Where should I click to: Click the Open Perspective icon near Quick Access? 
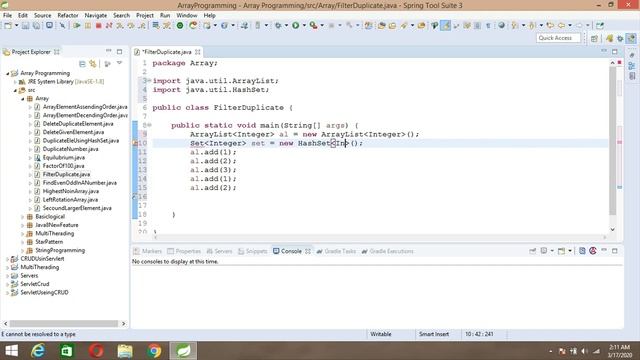pos(594,38)
